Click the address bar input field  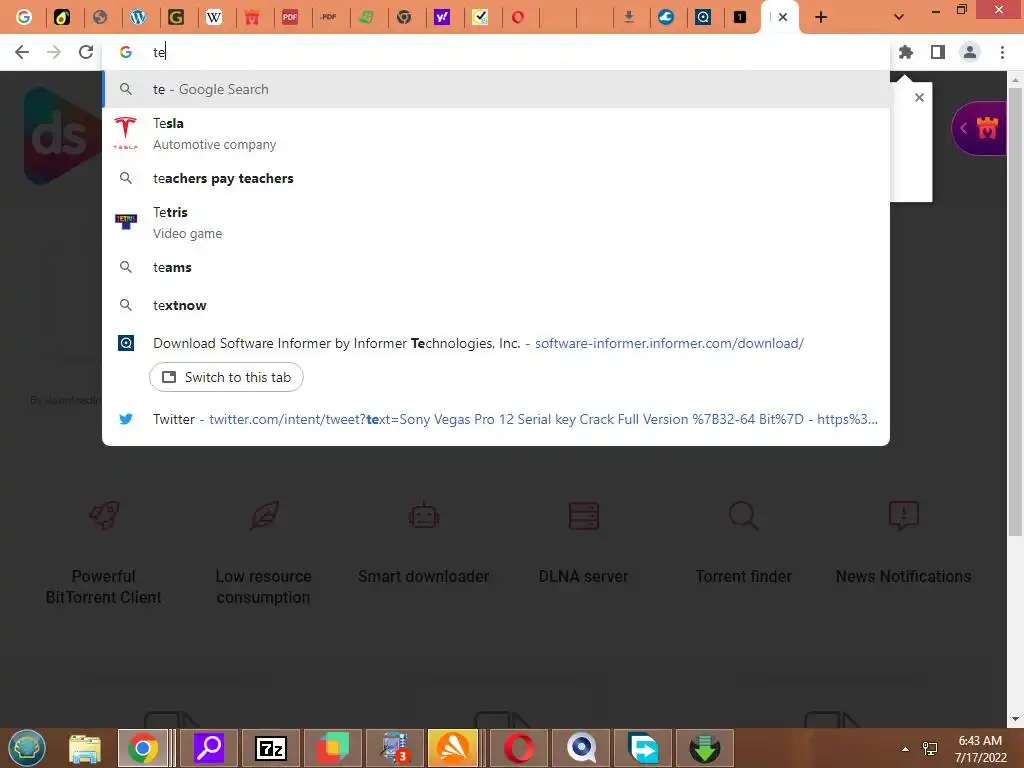(496, 52)
